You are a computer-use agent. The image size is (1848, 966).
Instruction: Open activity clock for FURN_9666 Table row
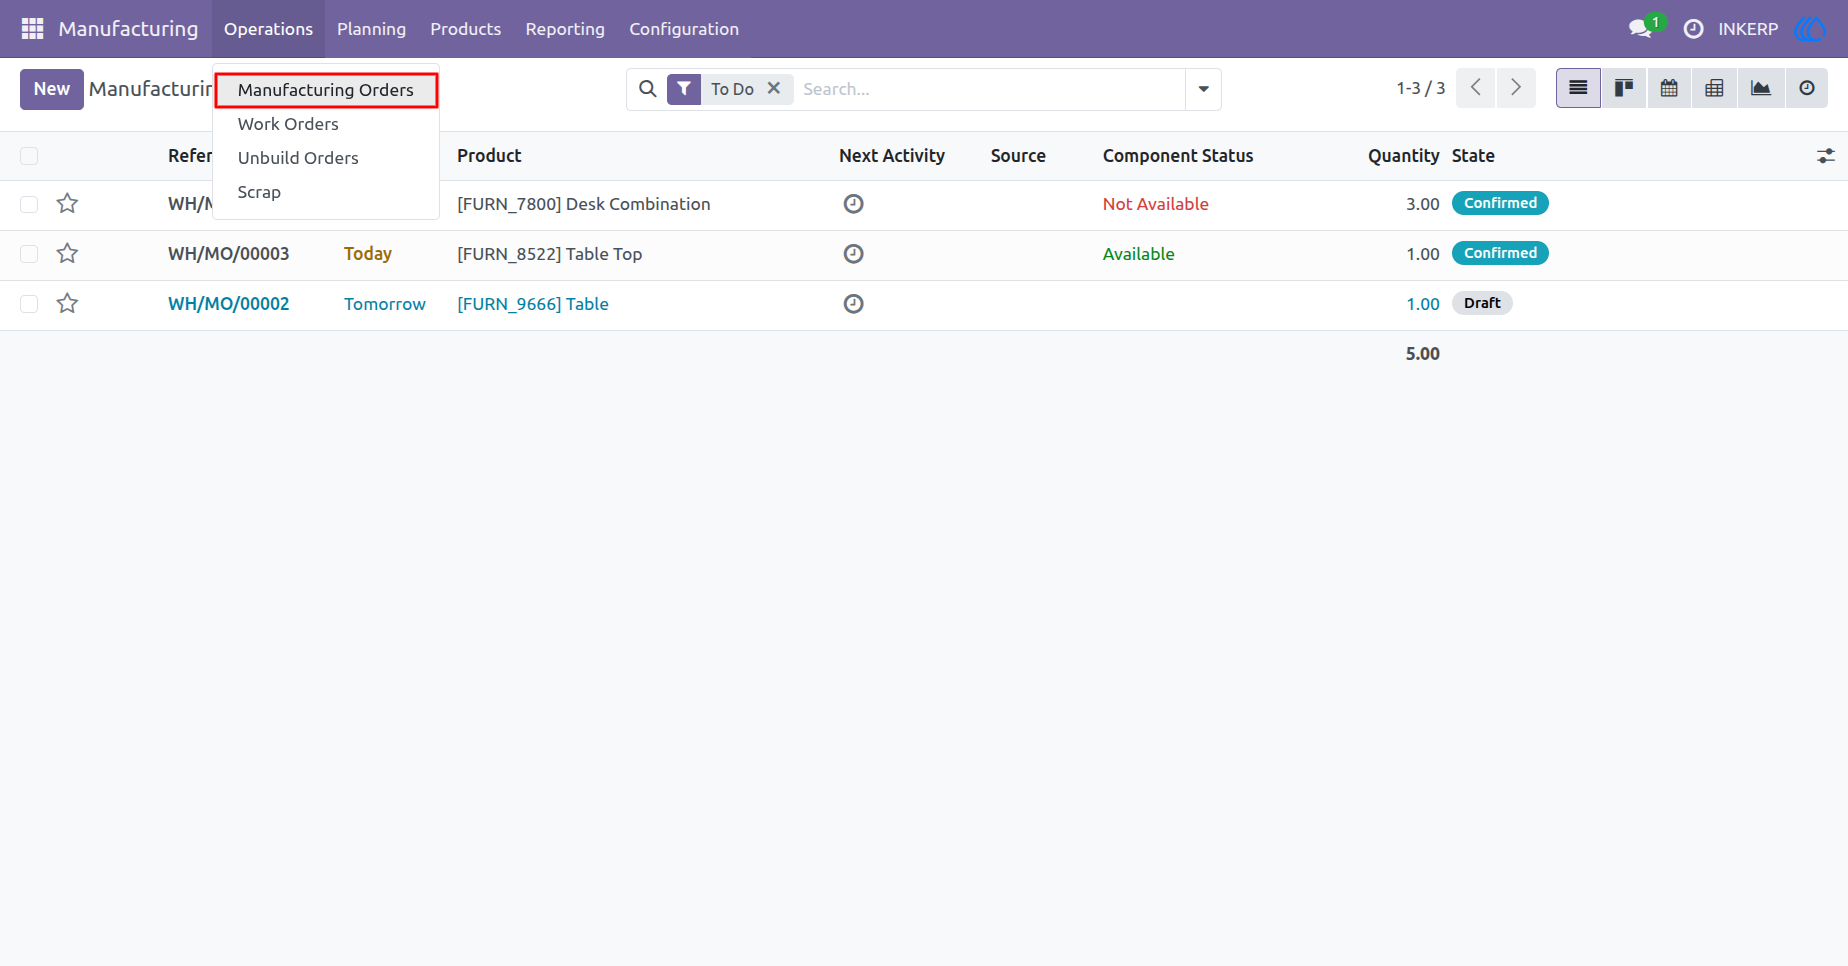coord(853,304)
